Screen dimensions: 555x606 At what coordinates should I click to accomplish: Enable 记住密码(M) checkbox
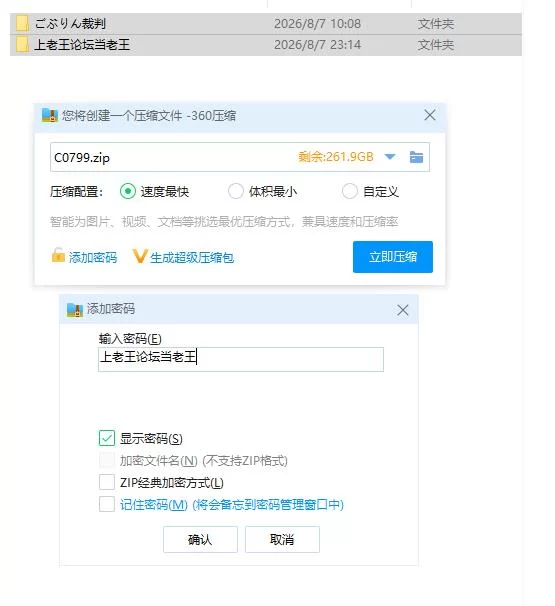pyautogui.click(x=107, y=504)
